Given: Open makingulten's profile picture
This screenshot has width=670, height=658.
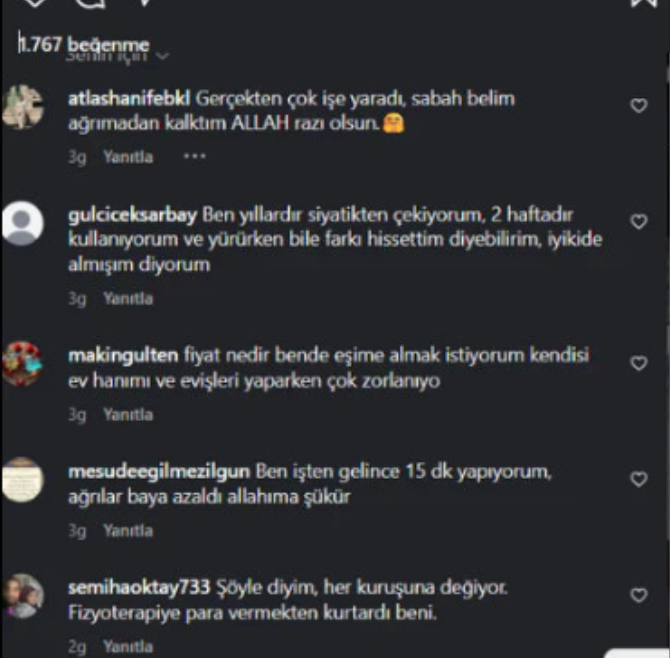Looking at the screenshot, I should point(23,364).
